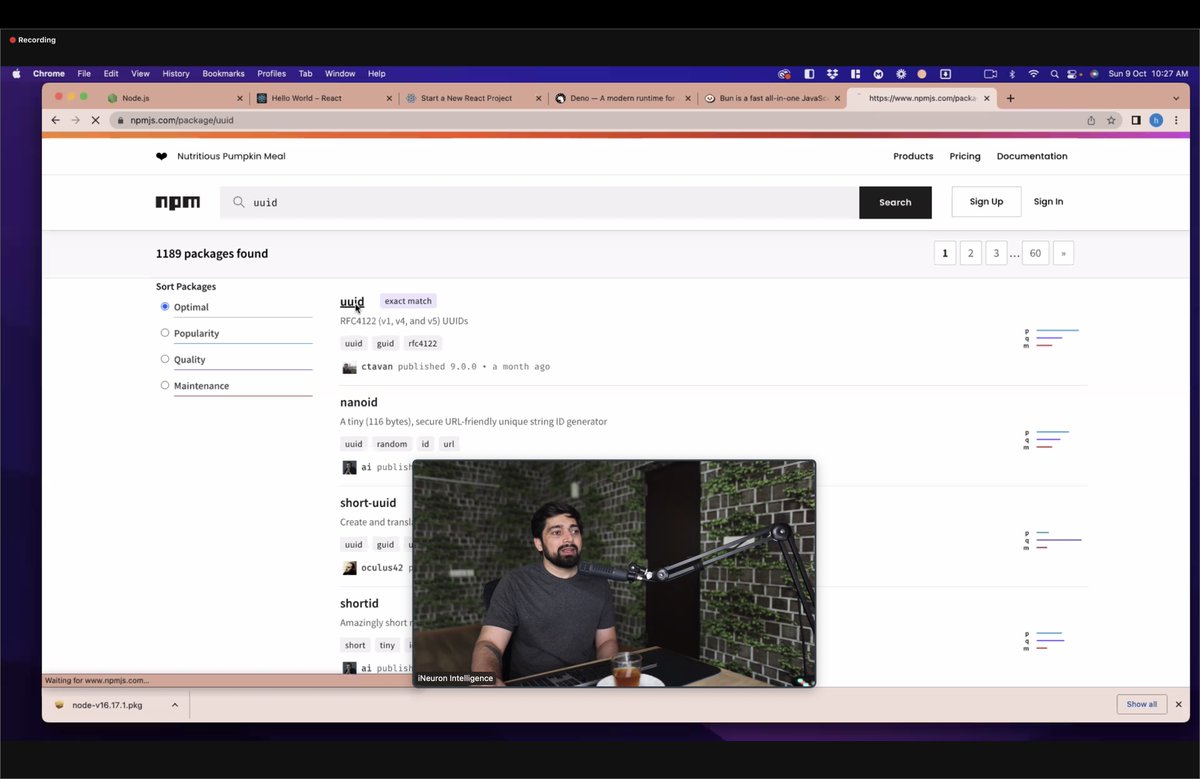Select the Optimal sort option
This screenshot has height=779, width=1200.
(165, 307)
